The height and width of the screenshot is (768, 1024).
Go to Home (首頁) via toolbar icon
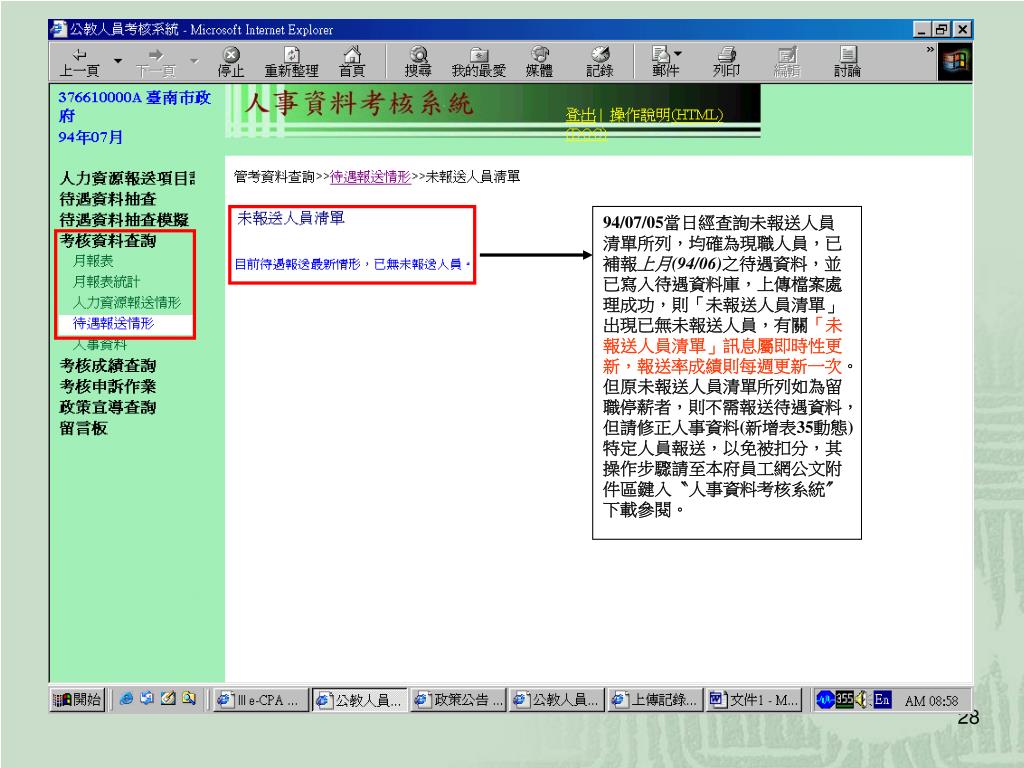[352, 62]
